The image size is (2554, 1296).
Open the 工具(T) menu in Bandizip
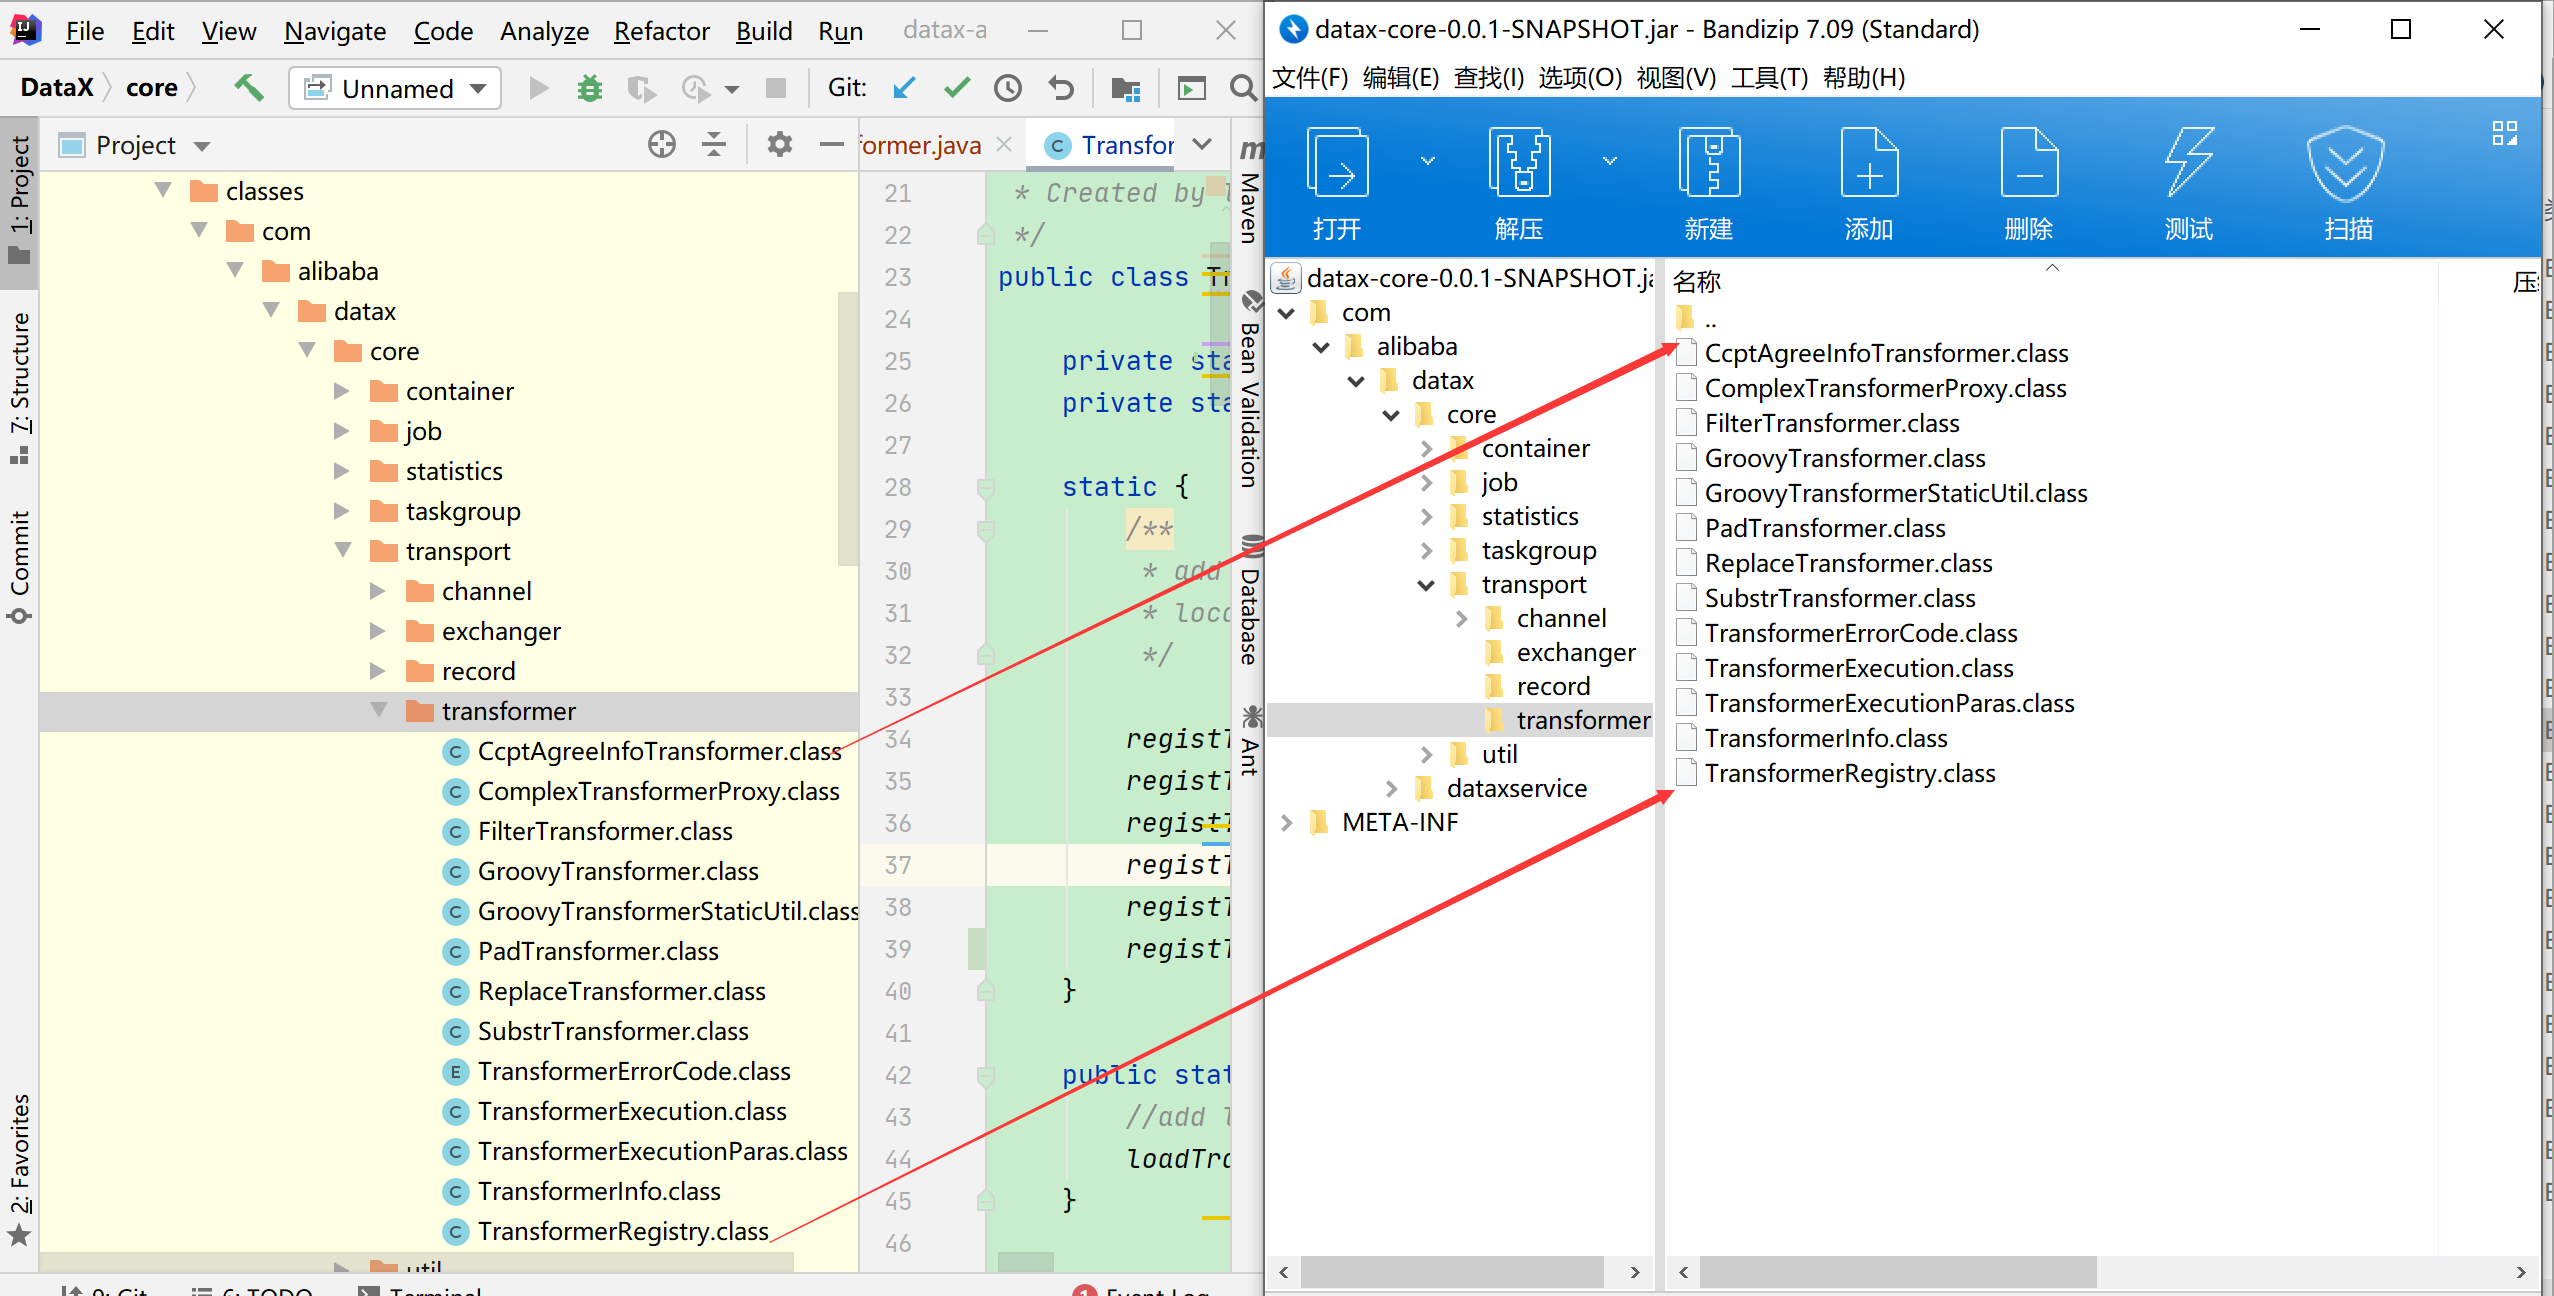tap(1769, 77)
